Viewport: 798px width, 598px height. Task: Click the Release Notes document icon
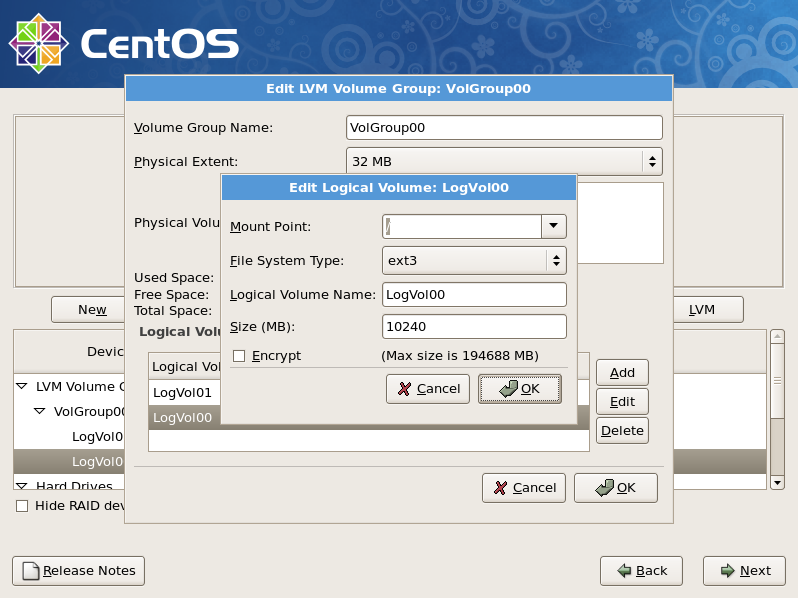coord(31,571)
